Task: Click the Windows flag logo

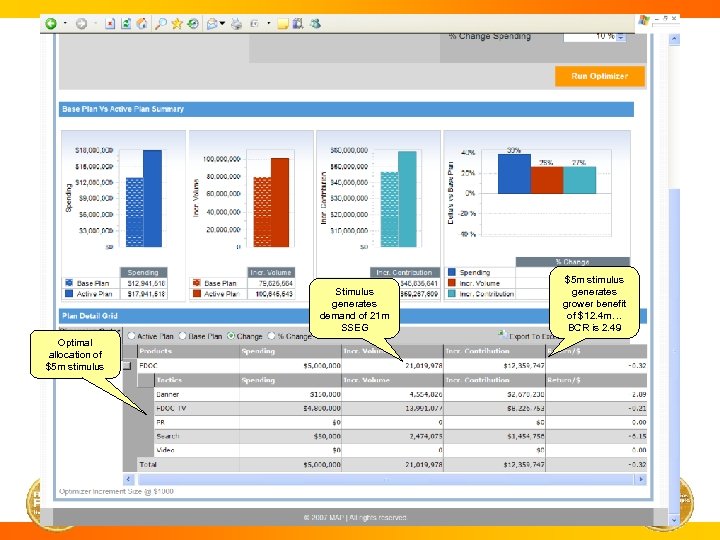Action: 644,20
